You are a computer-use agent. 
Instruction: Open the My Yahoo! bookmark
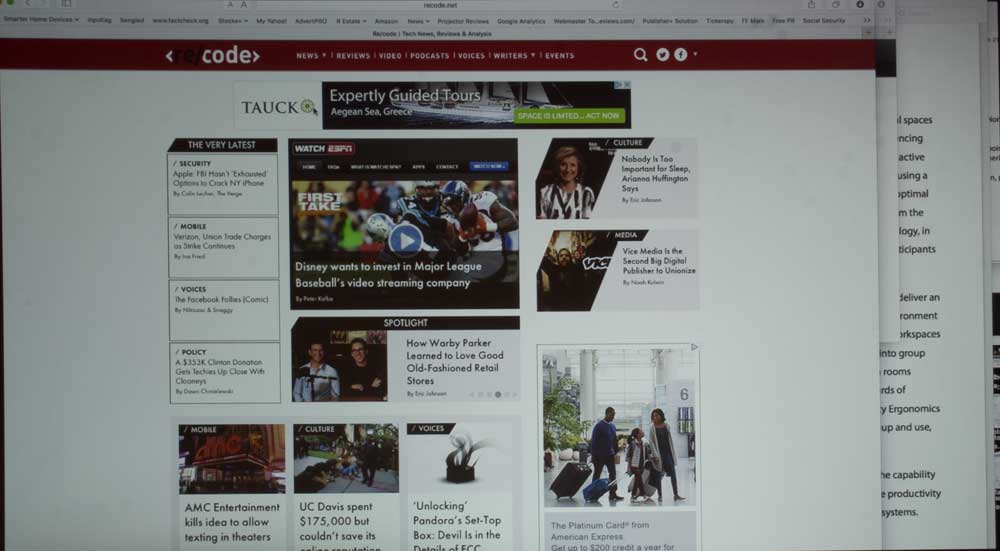point(271,20)
